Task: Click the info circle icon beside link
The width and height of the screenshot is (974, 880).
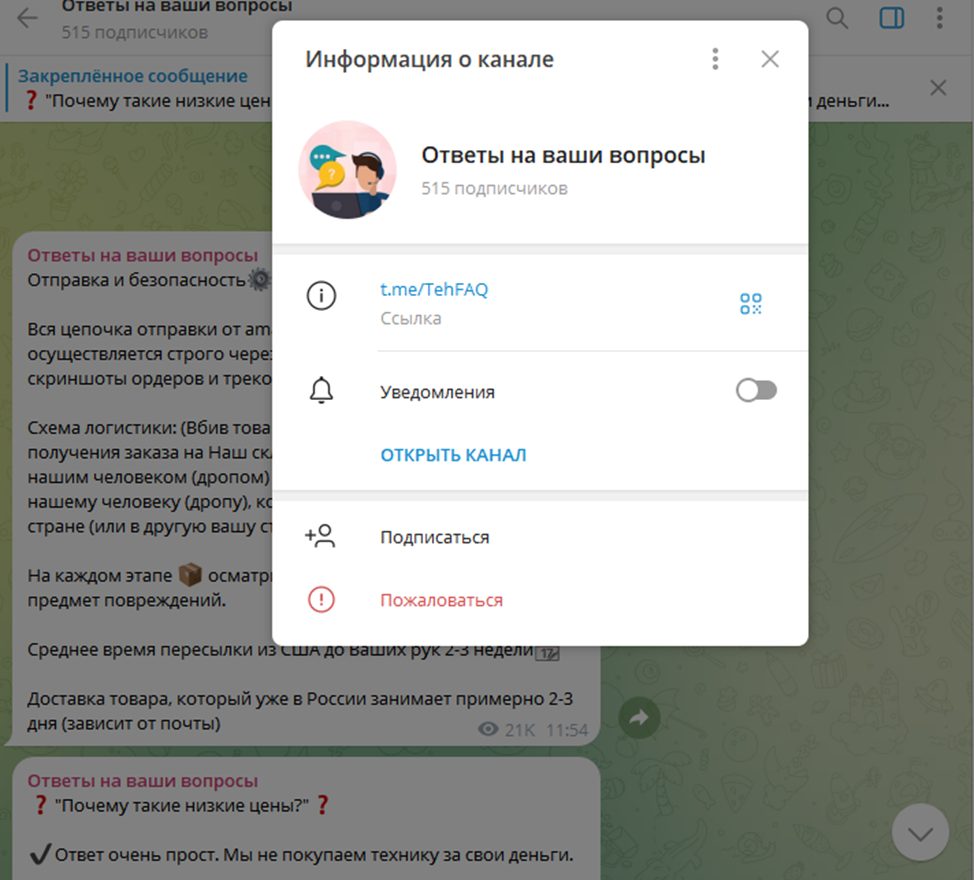Action: pyautogui.click(x=321, y=296)
